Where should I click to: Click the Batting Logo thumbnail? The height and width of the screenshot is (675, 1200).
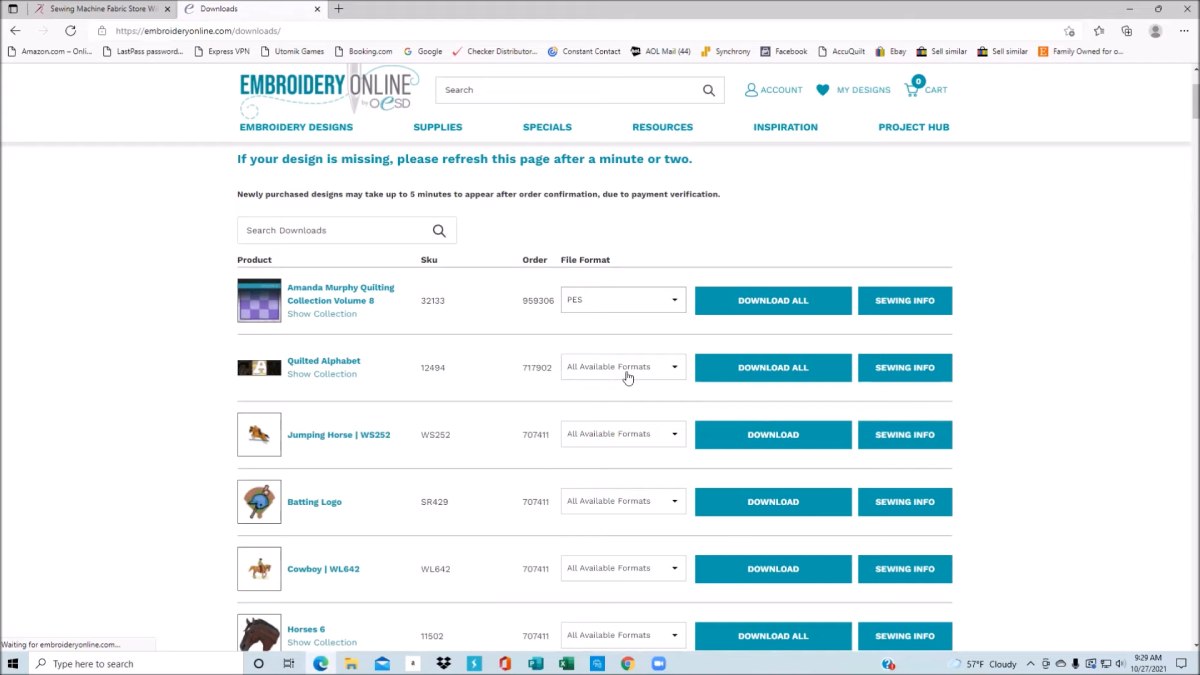click(259, 502)
